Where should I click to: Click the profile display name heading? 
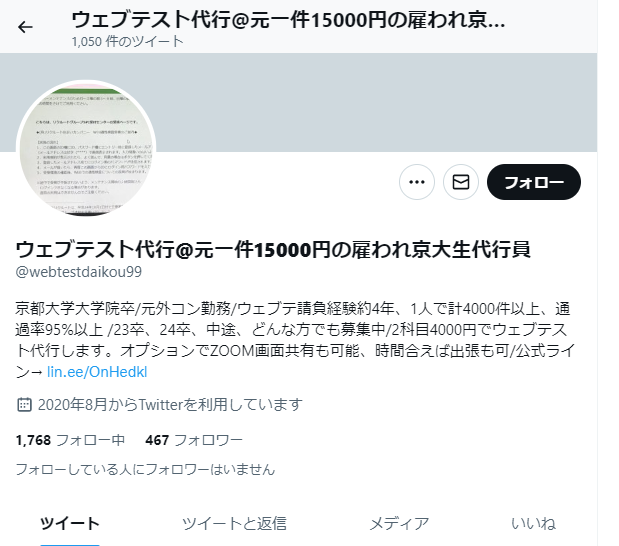tap(273, 249)
